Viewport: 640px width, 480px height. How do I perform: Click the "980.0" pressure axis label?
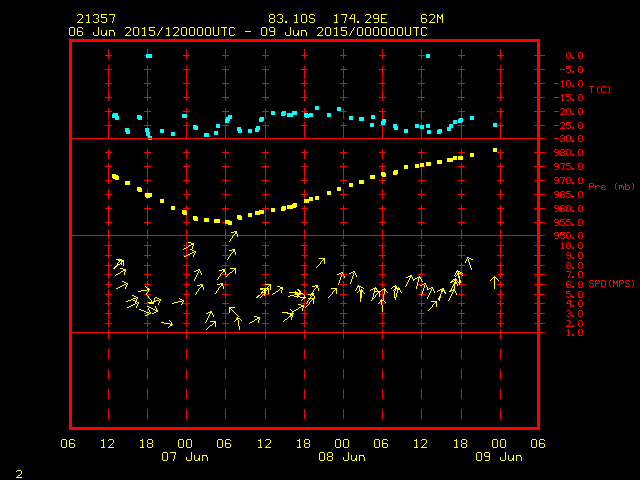(569, 153)
